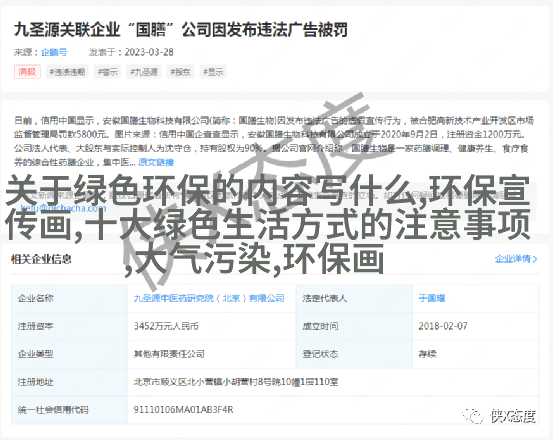Click the publish date 2023-03-28
The width and height of the screenshot is (553, 440).
pyautogui.click(x=149, y=52)
